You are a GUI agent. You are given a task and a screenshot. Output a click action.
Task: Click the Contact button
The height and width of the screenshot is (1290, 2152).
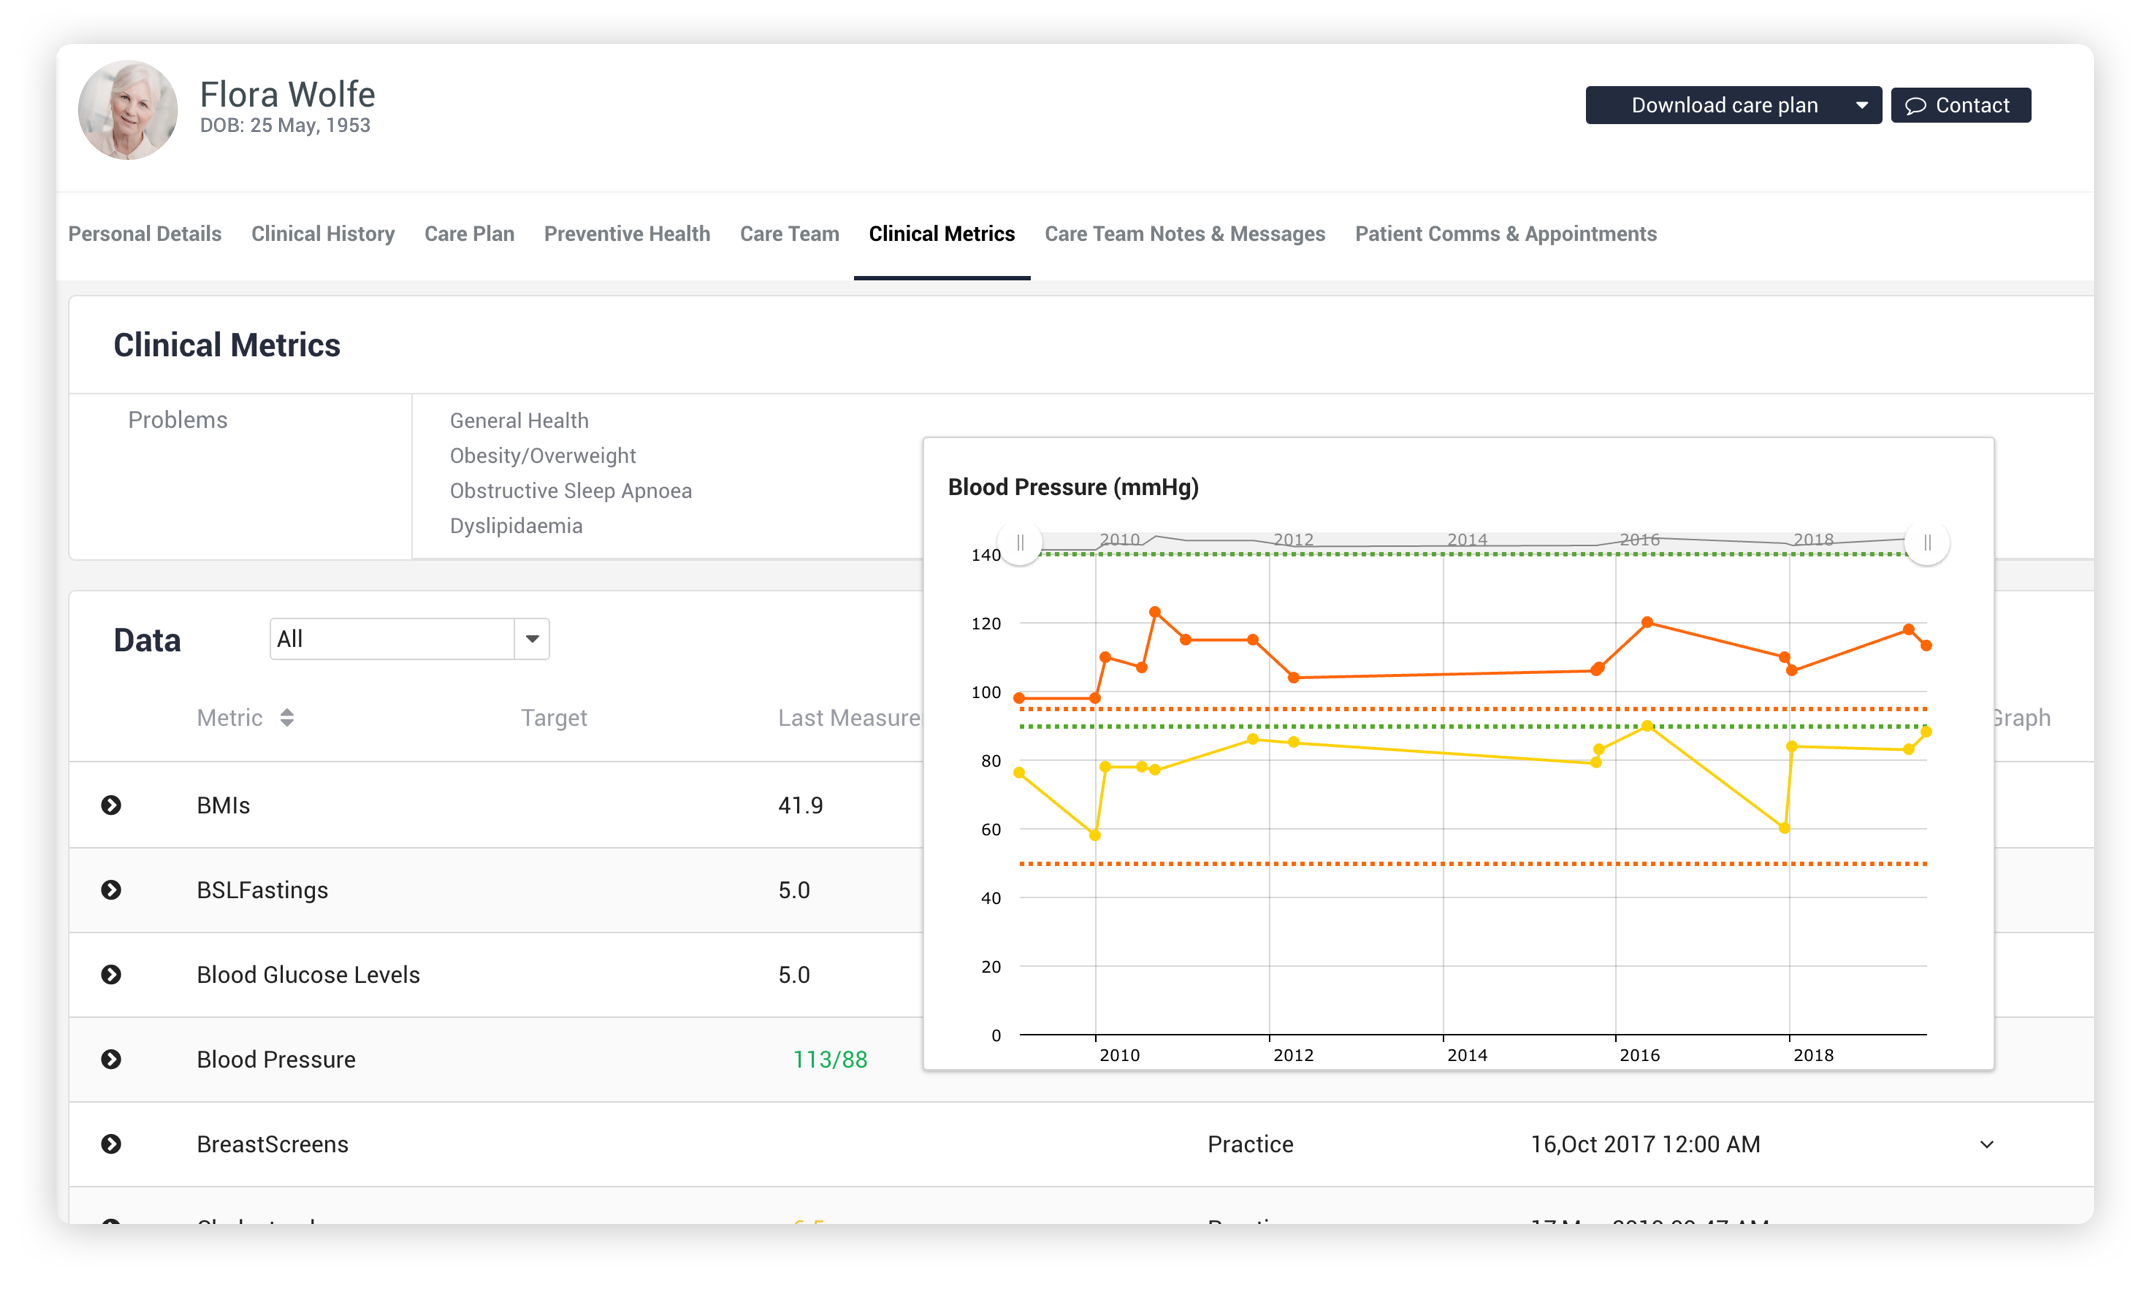click(x=1960, y=105)
